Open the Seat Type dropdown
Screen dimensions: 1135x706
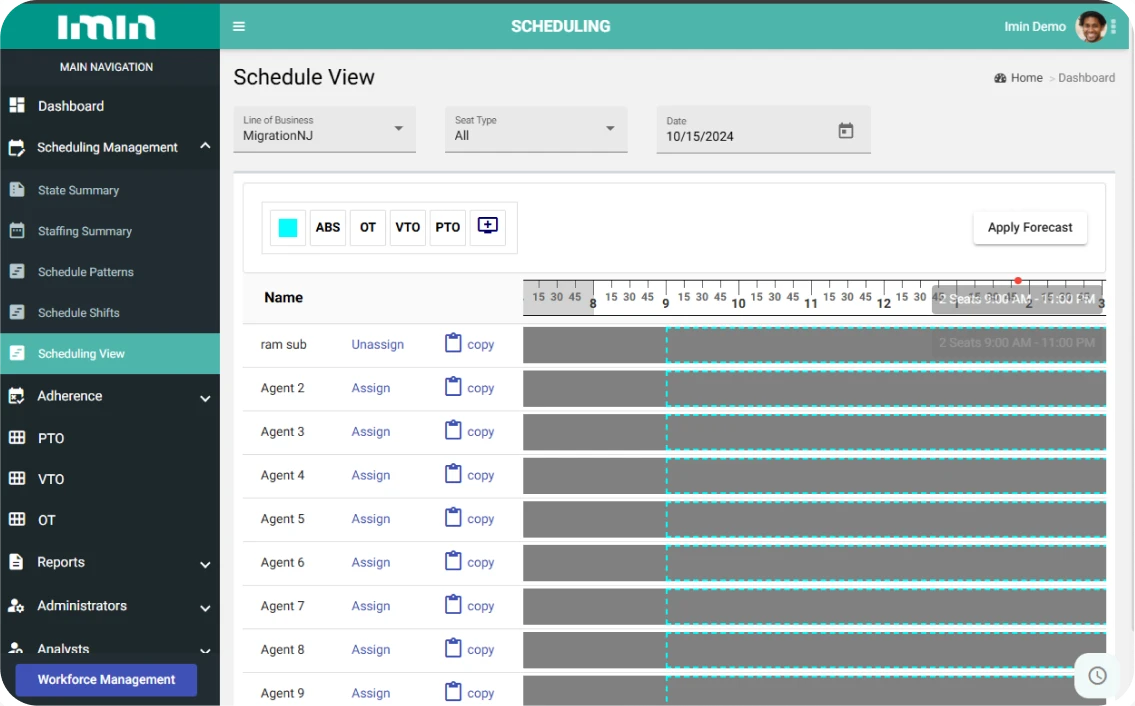click(x=536, y=129)
